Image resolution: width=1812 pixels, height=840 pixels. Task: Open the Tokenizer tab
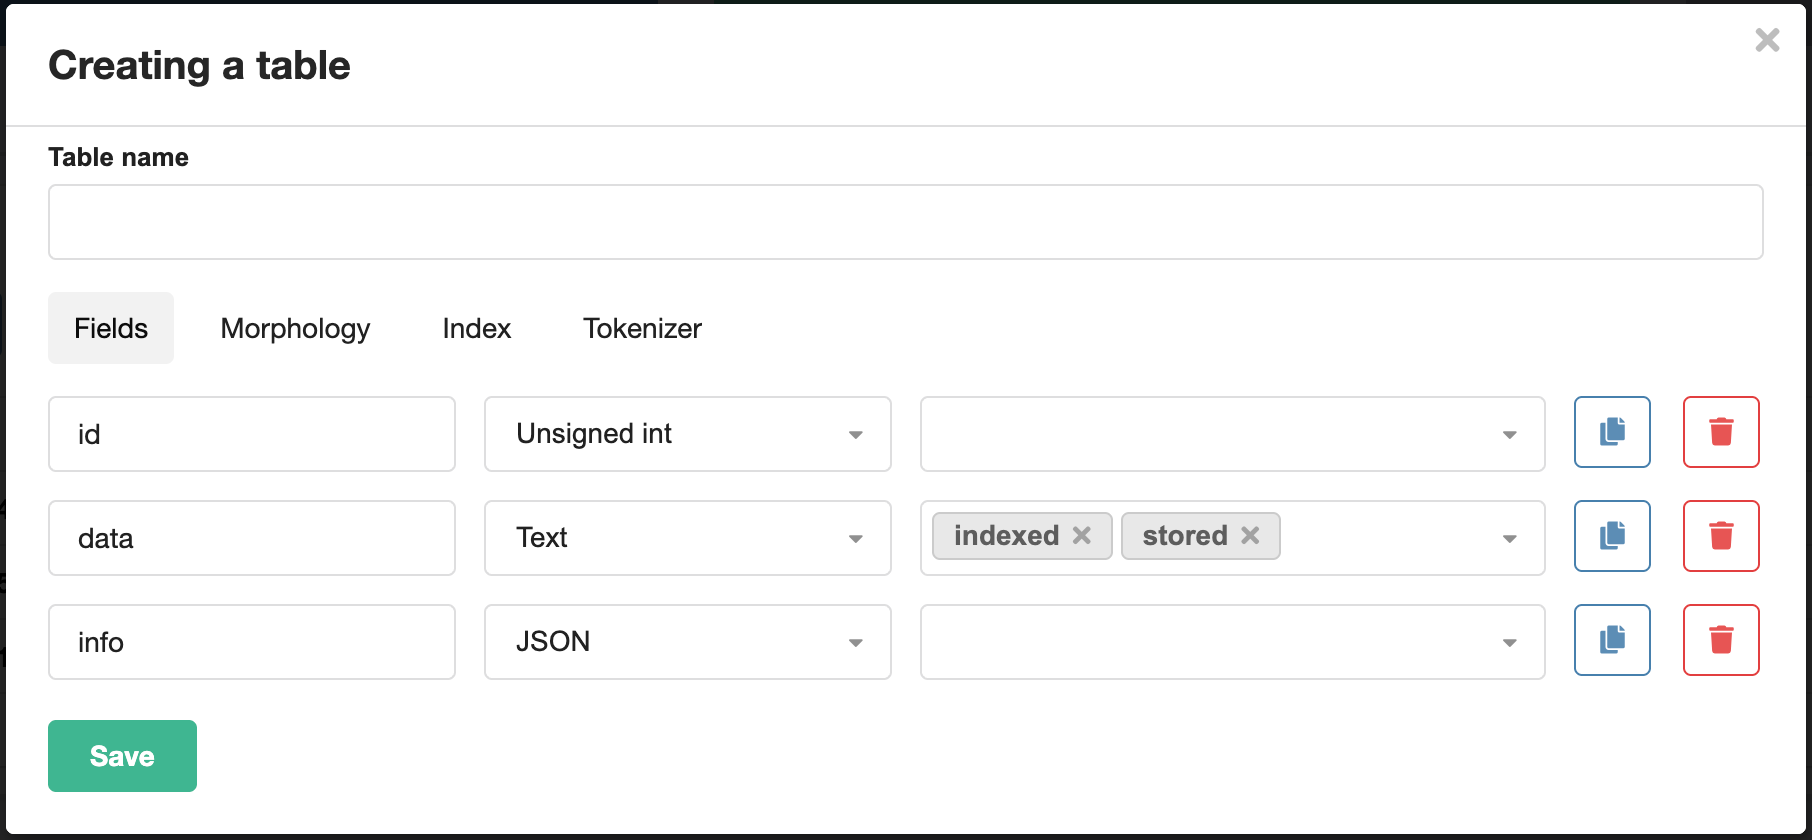pos(642,328)
